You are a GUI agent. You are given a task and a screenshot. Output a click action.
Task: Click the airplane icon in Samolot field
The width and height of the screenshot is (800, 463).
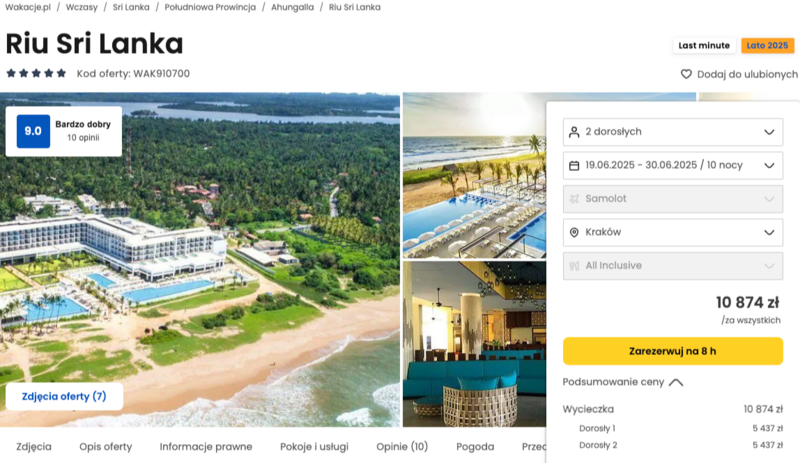(x=574, y=199)
